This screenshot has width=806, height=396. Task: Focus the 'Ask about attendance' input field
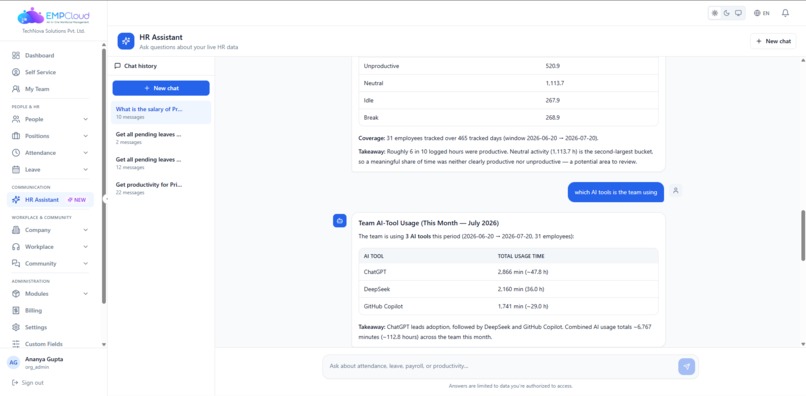click(x=501, y=367)
